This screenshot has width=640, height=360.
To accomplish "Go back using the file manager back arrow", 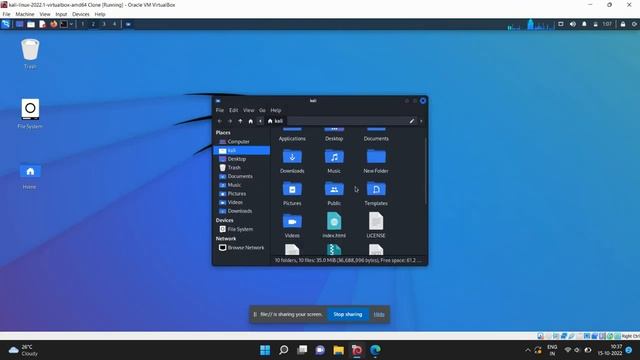I will tap(220, 121).
